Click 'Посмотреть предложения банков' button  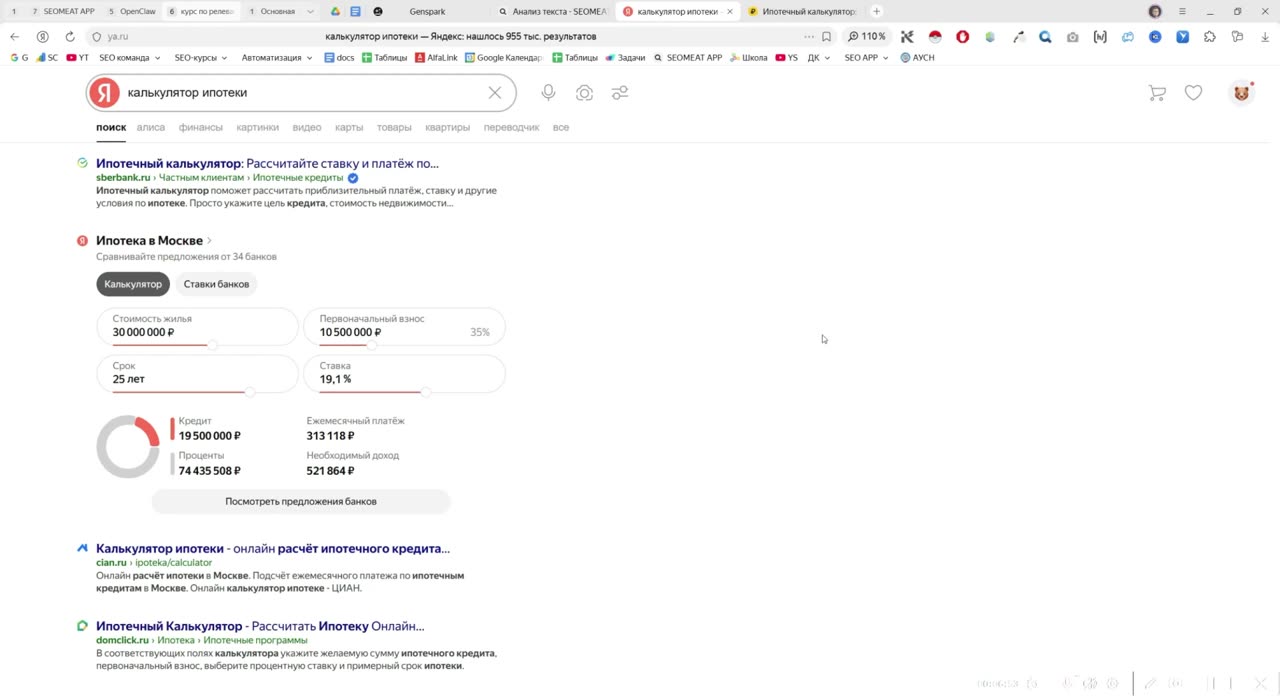point(301,501)
